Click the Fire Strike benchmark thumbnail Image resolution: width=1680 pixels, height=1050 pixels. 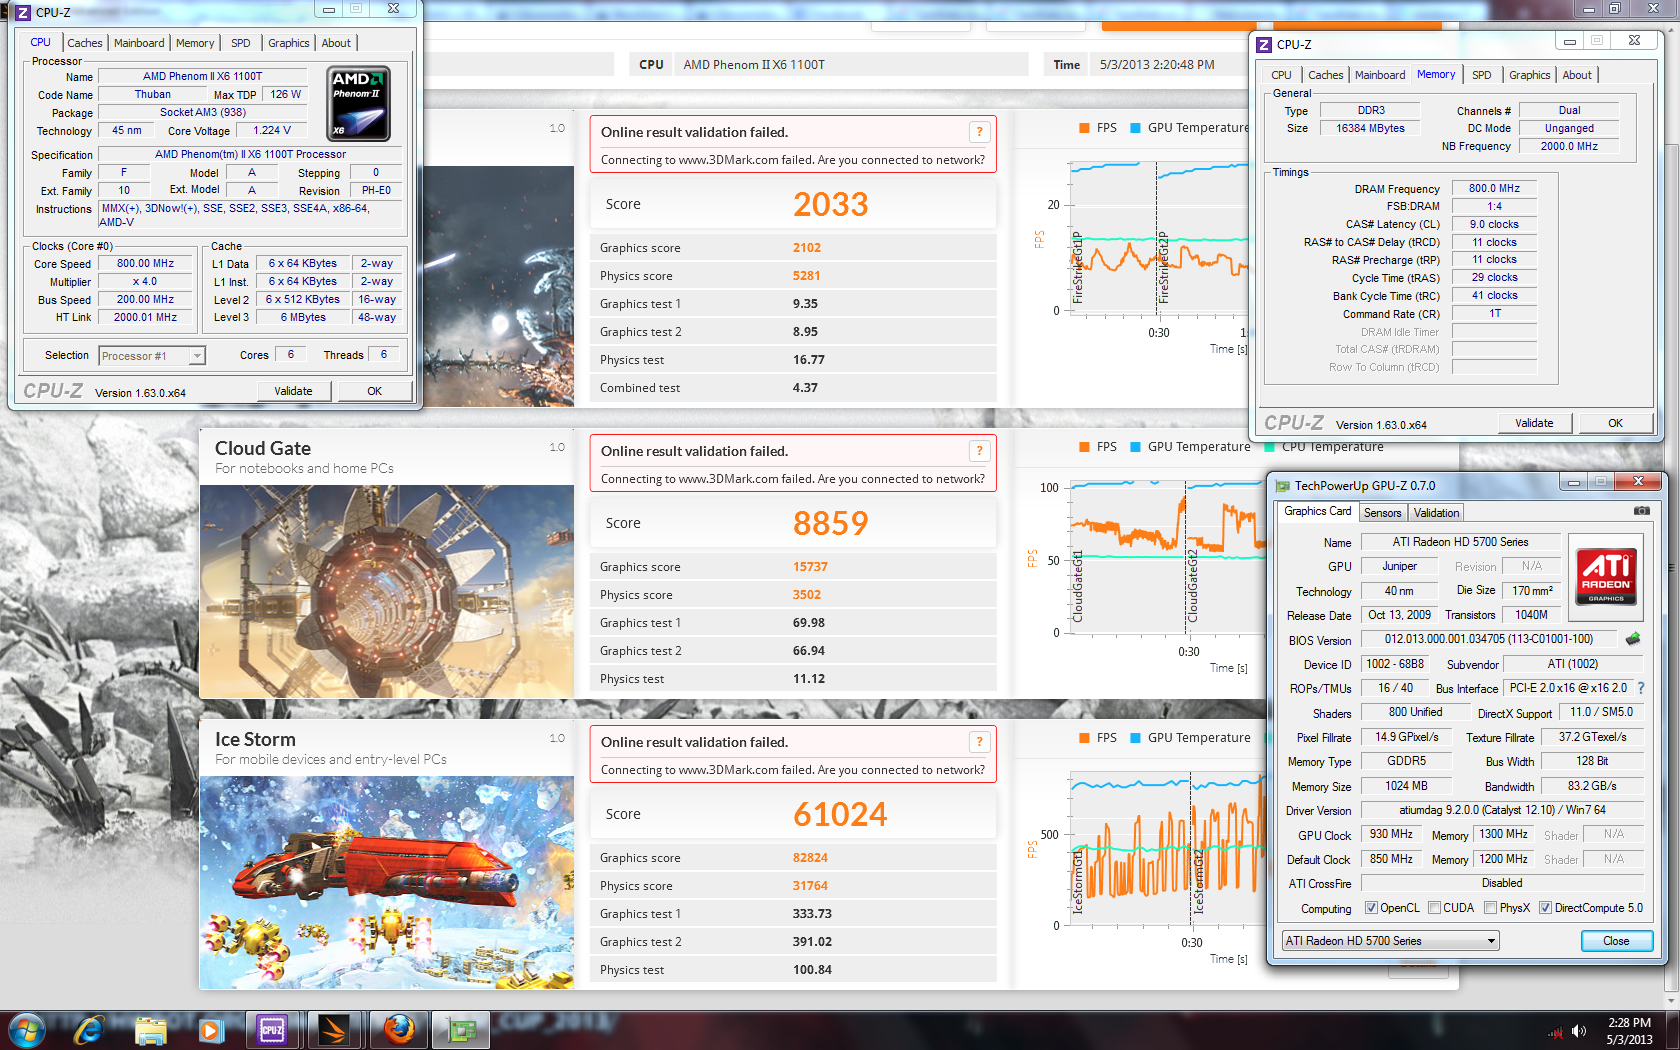point(498,286)
